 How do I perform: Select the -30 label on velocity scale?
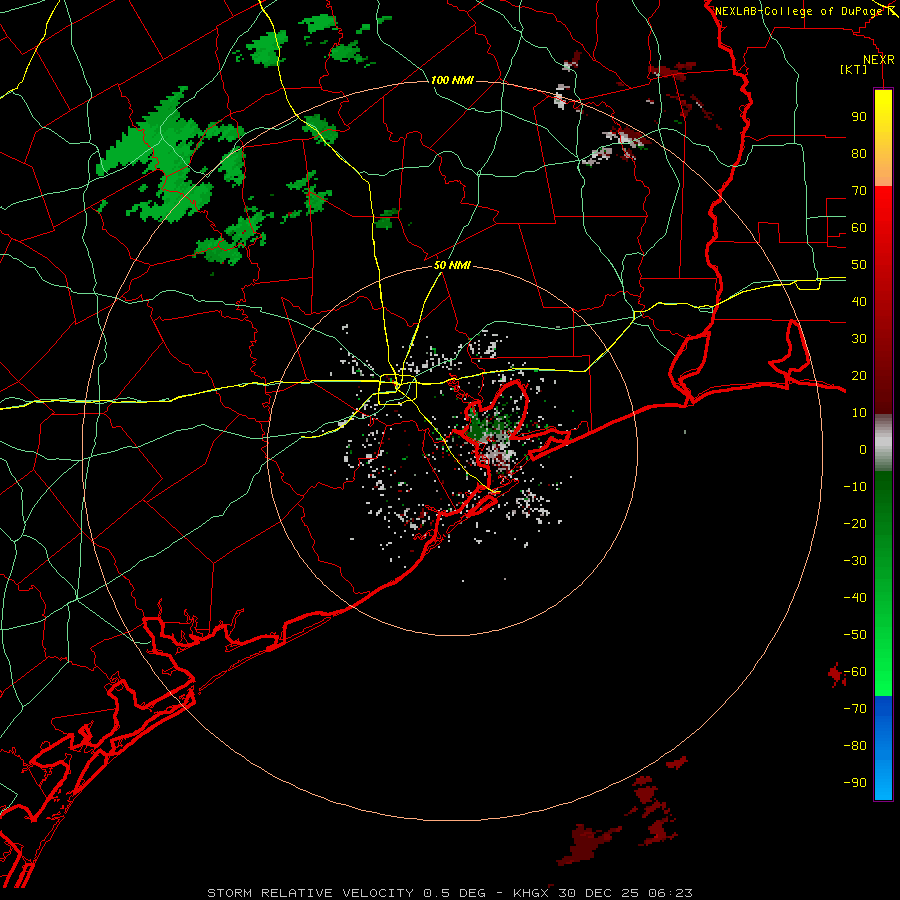click(x=855, y=561)
